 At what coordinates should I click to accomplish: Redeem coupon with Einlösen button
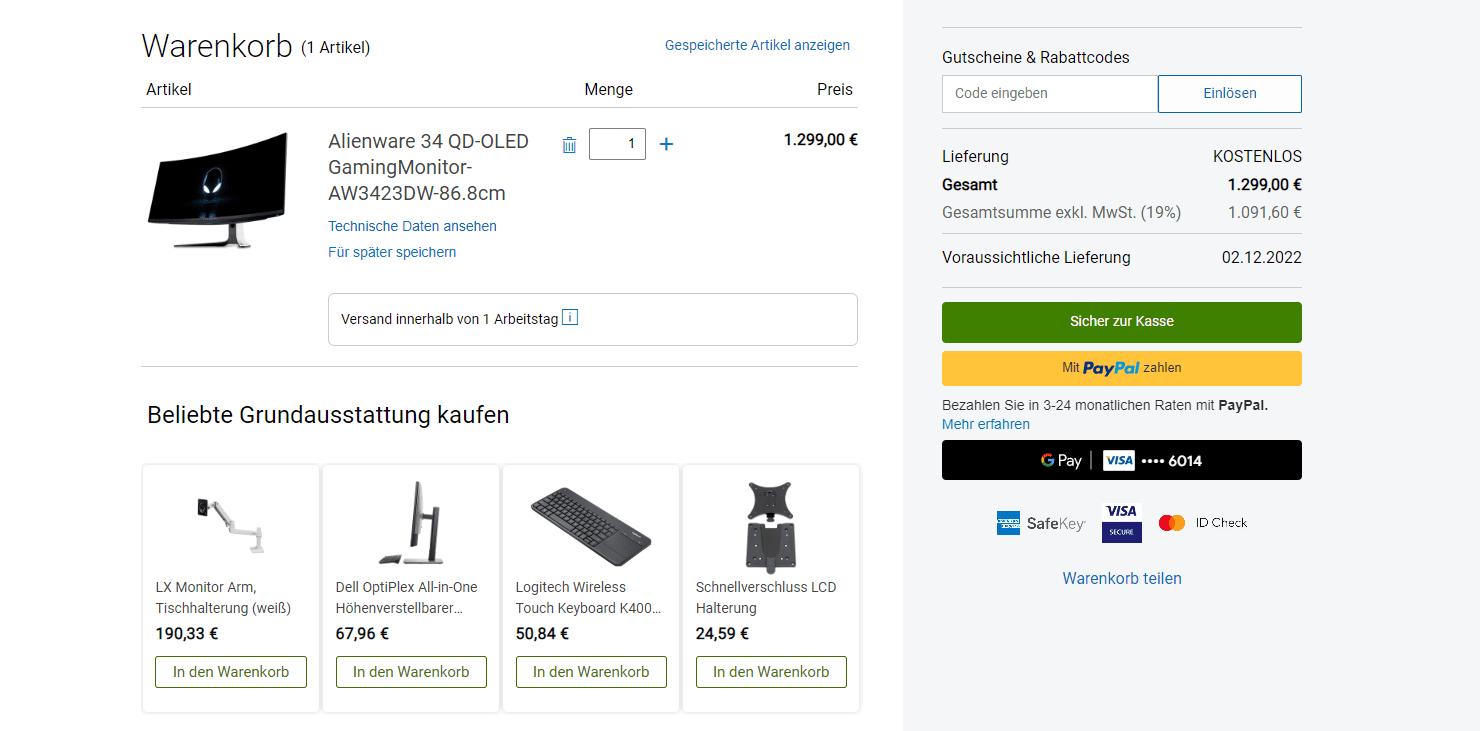click(x=1230, y=94)
